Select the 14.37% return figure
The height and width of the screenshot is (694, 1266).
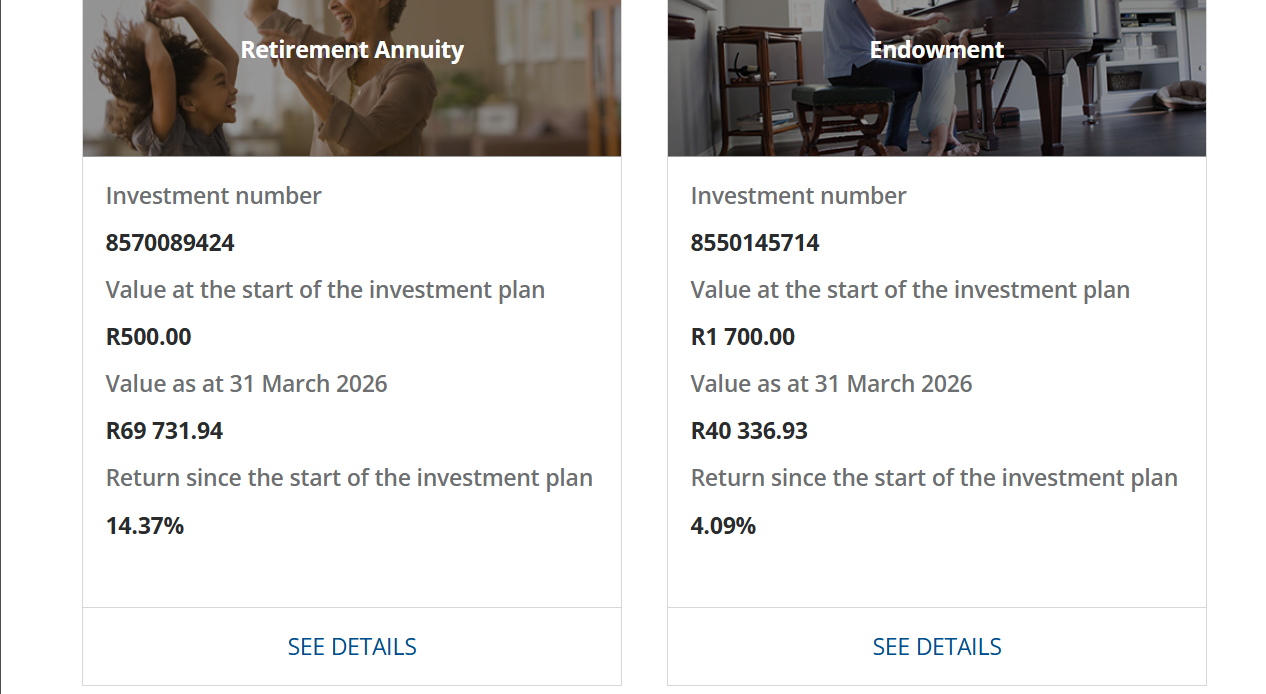click(x=145, y=525)
